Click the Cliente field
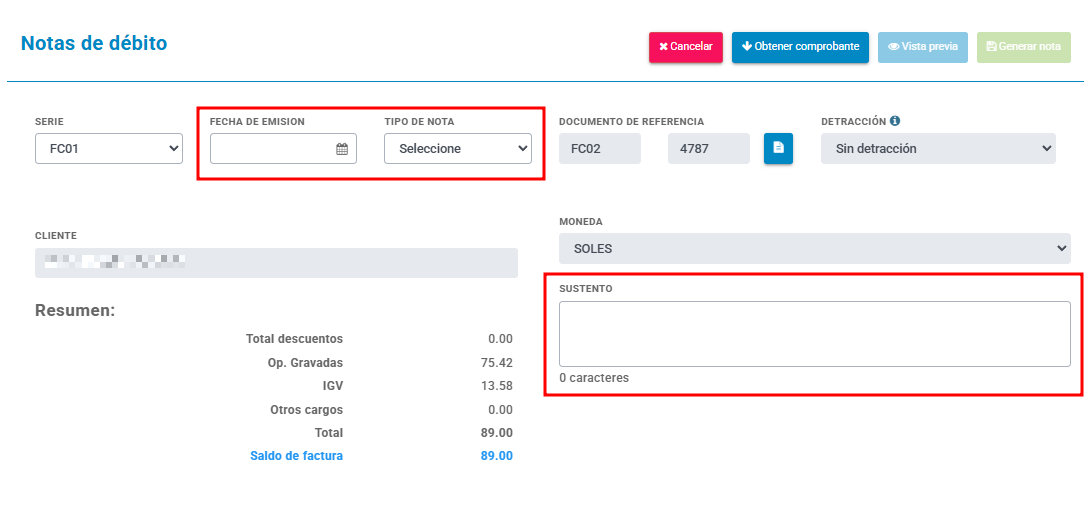This screenshot has width=1091, height=507. 276,263
